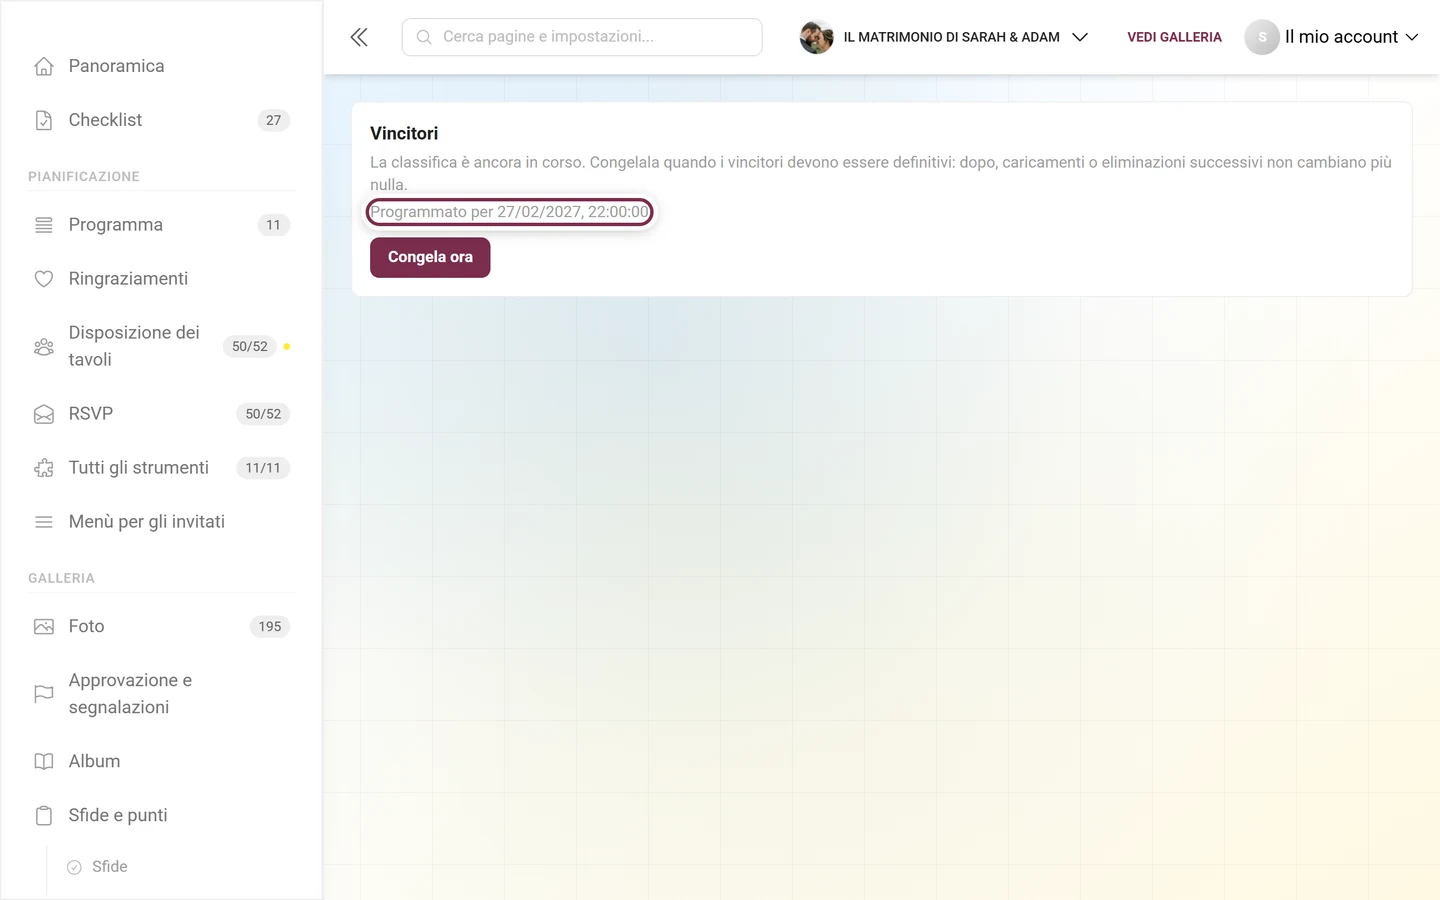
Task: Click the Vincitori heading
Action: 404,134
